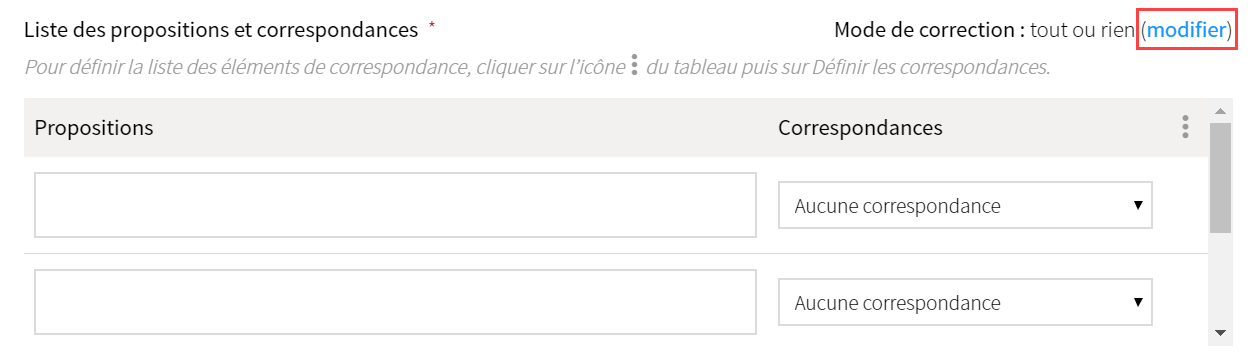Open the second Aucune correspondance dropdown
The width and height of the screenshot is (1257, 360).
[965, 302]
